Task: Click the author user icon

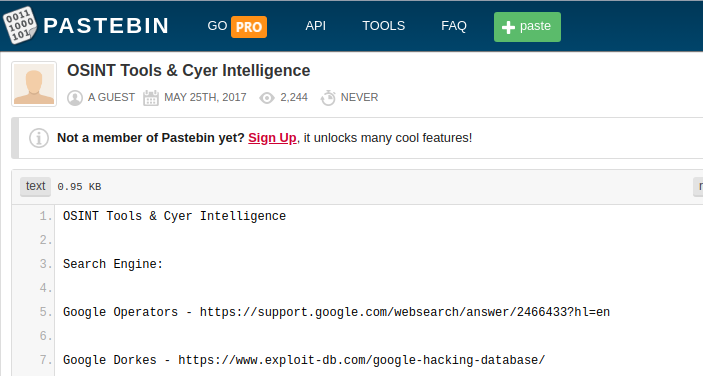Action: [x=75, y=98]
